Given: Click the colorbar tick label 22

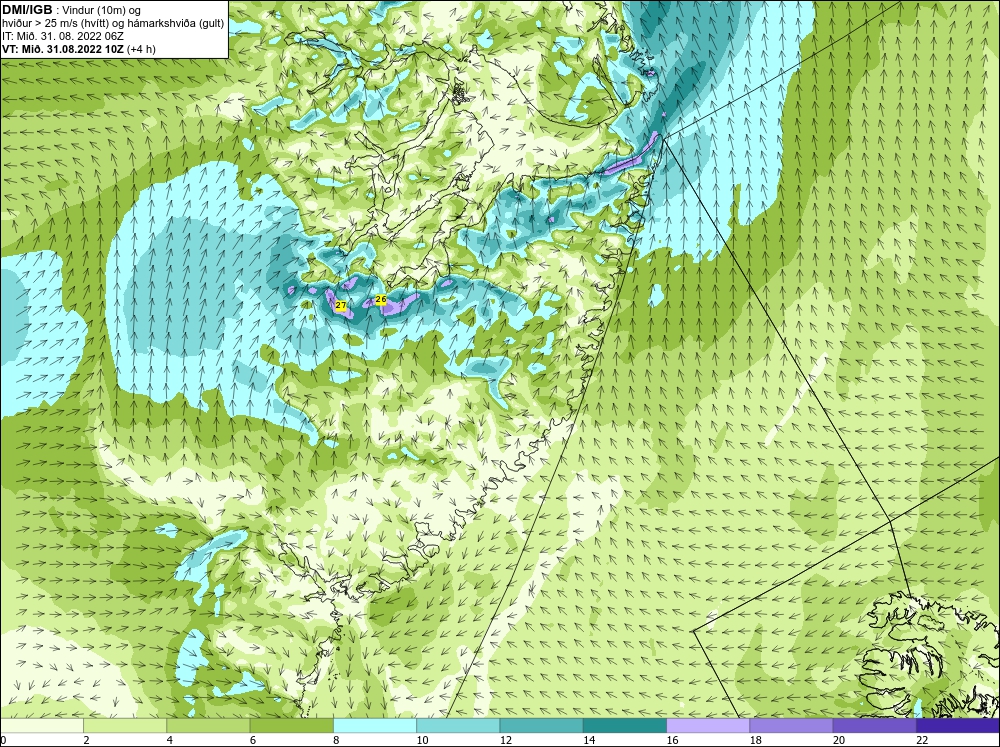Looking at the screenshot, I should tap(922, 740).
